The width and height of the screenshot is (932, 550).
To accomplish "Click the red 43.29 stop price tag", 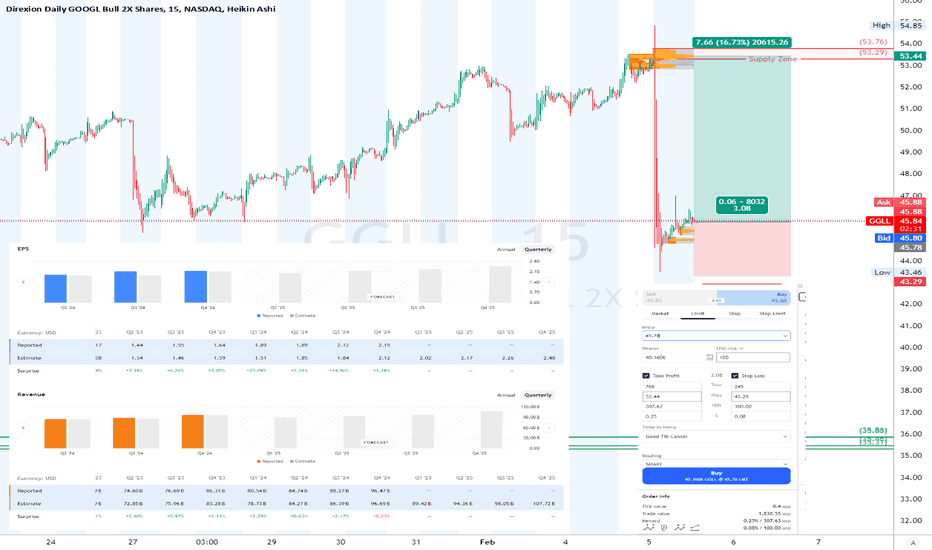I will [x=911, y=281].
